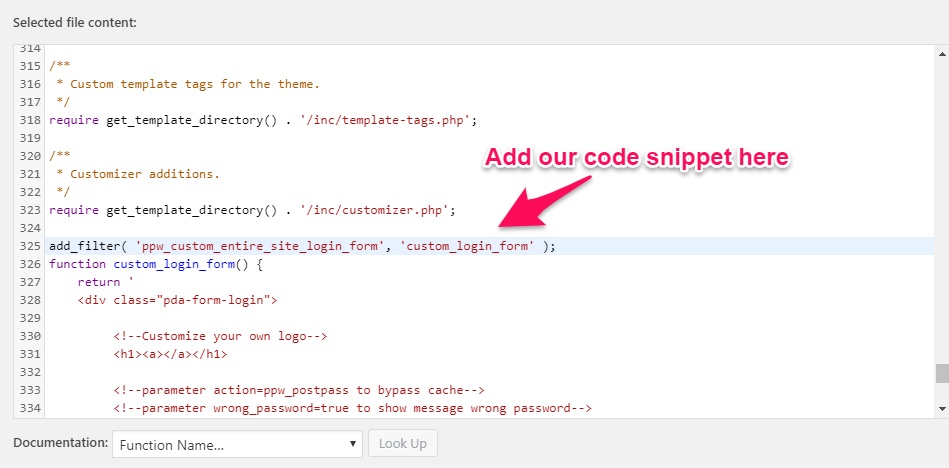Screen dimensions: 949x468
Task: Click the line with require '/inc/customizer.php'
Action: pyautogui.click(x=252, y=211)
